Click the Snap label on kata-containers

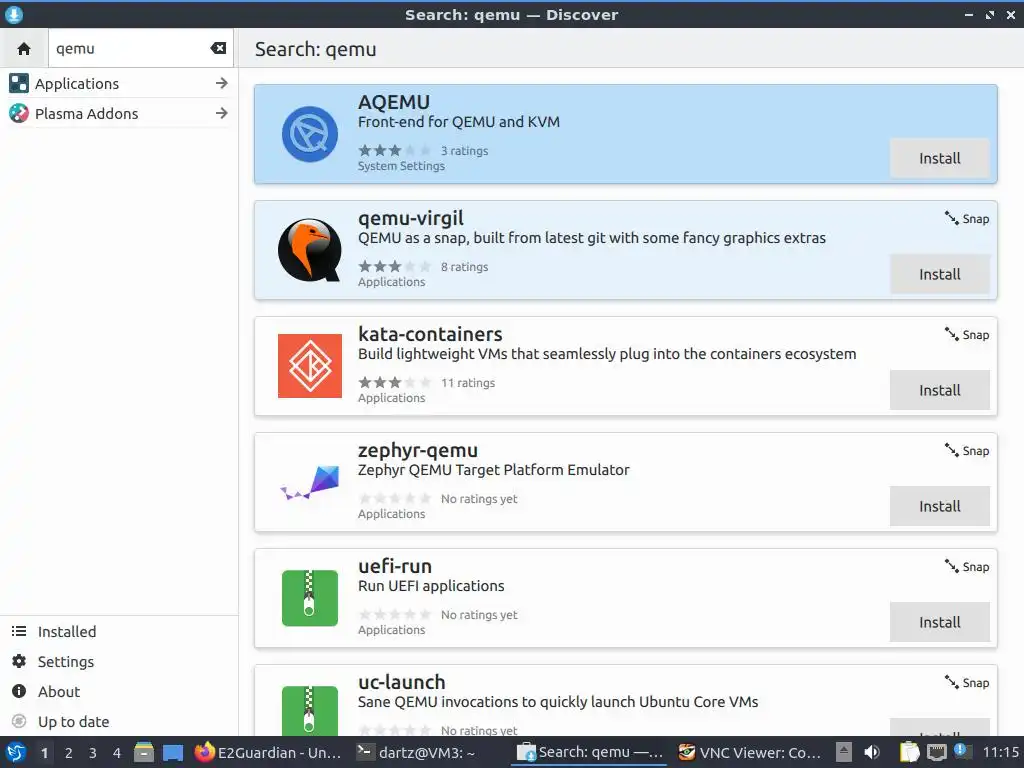pyautogui.click(x=967, y=335)
